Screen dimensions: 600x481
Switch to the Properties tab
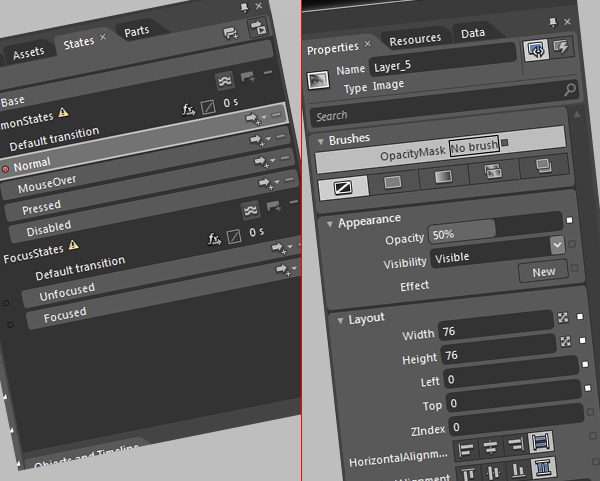click(x=333, y=49)
